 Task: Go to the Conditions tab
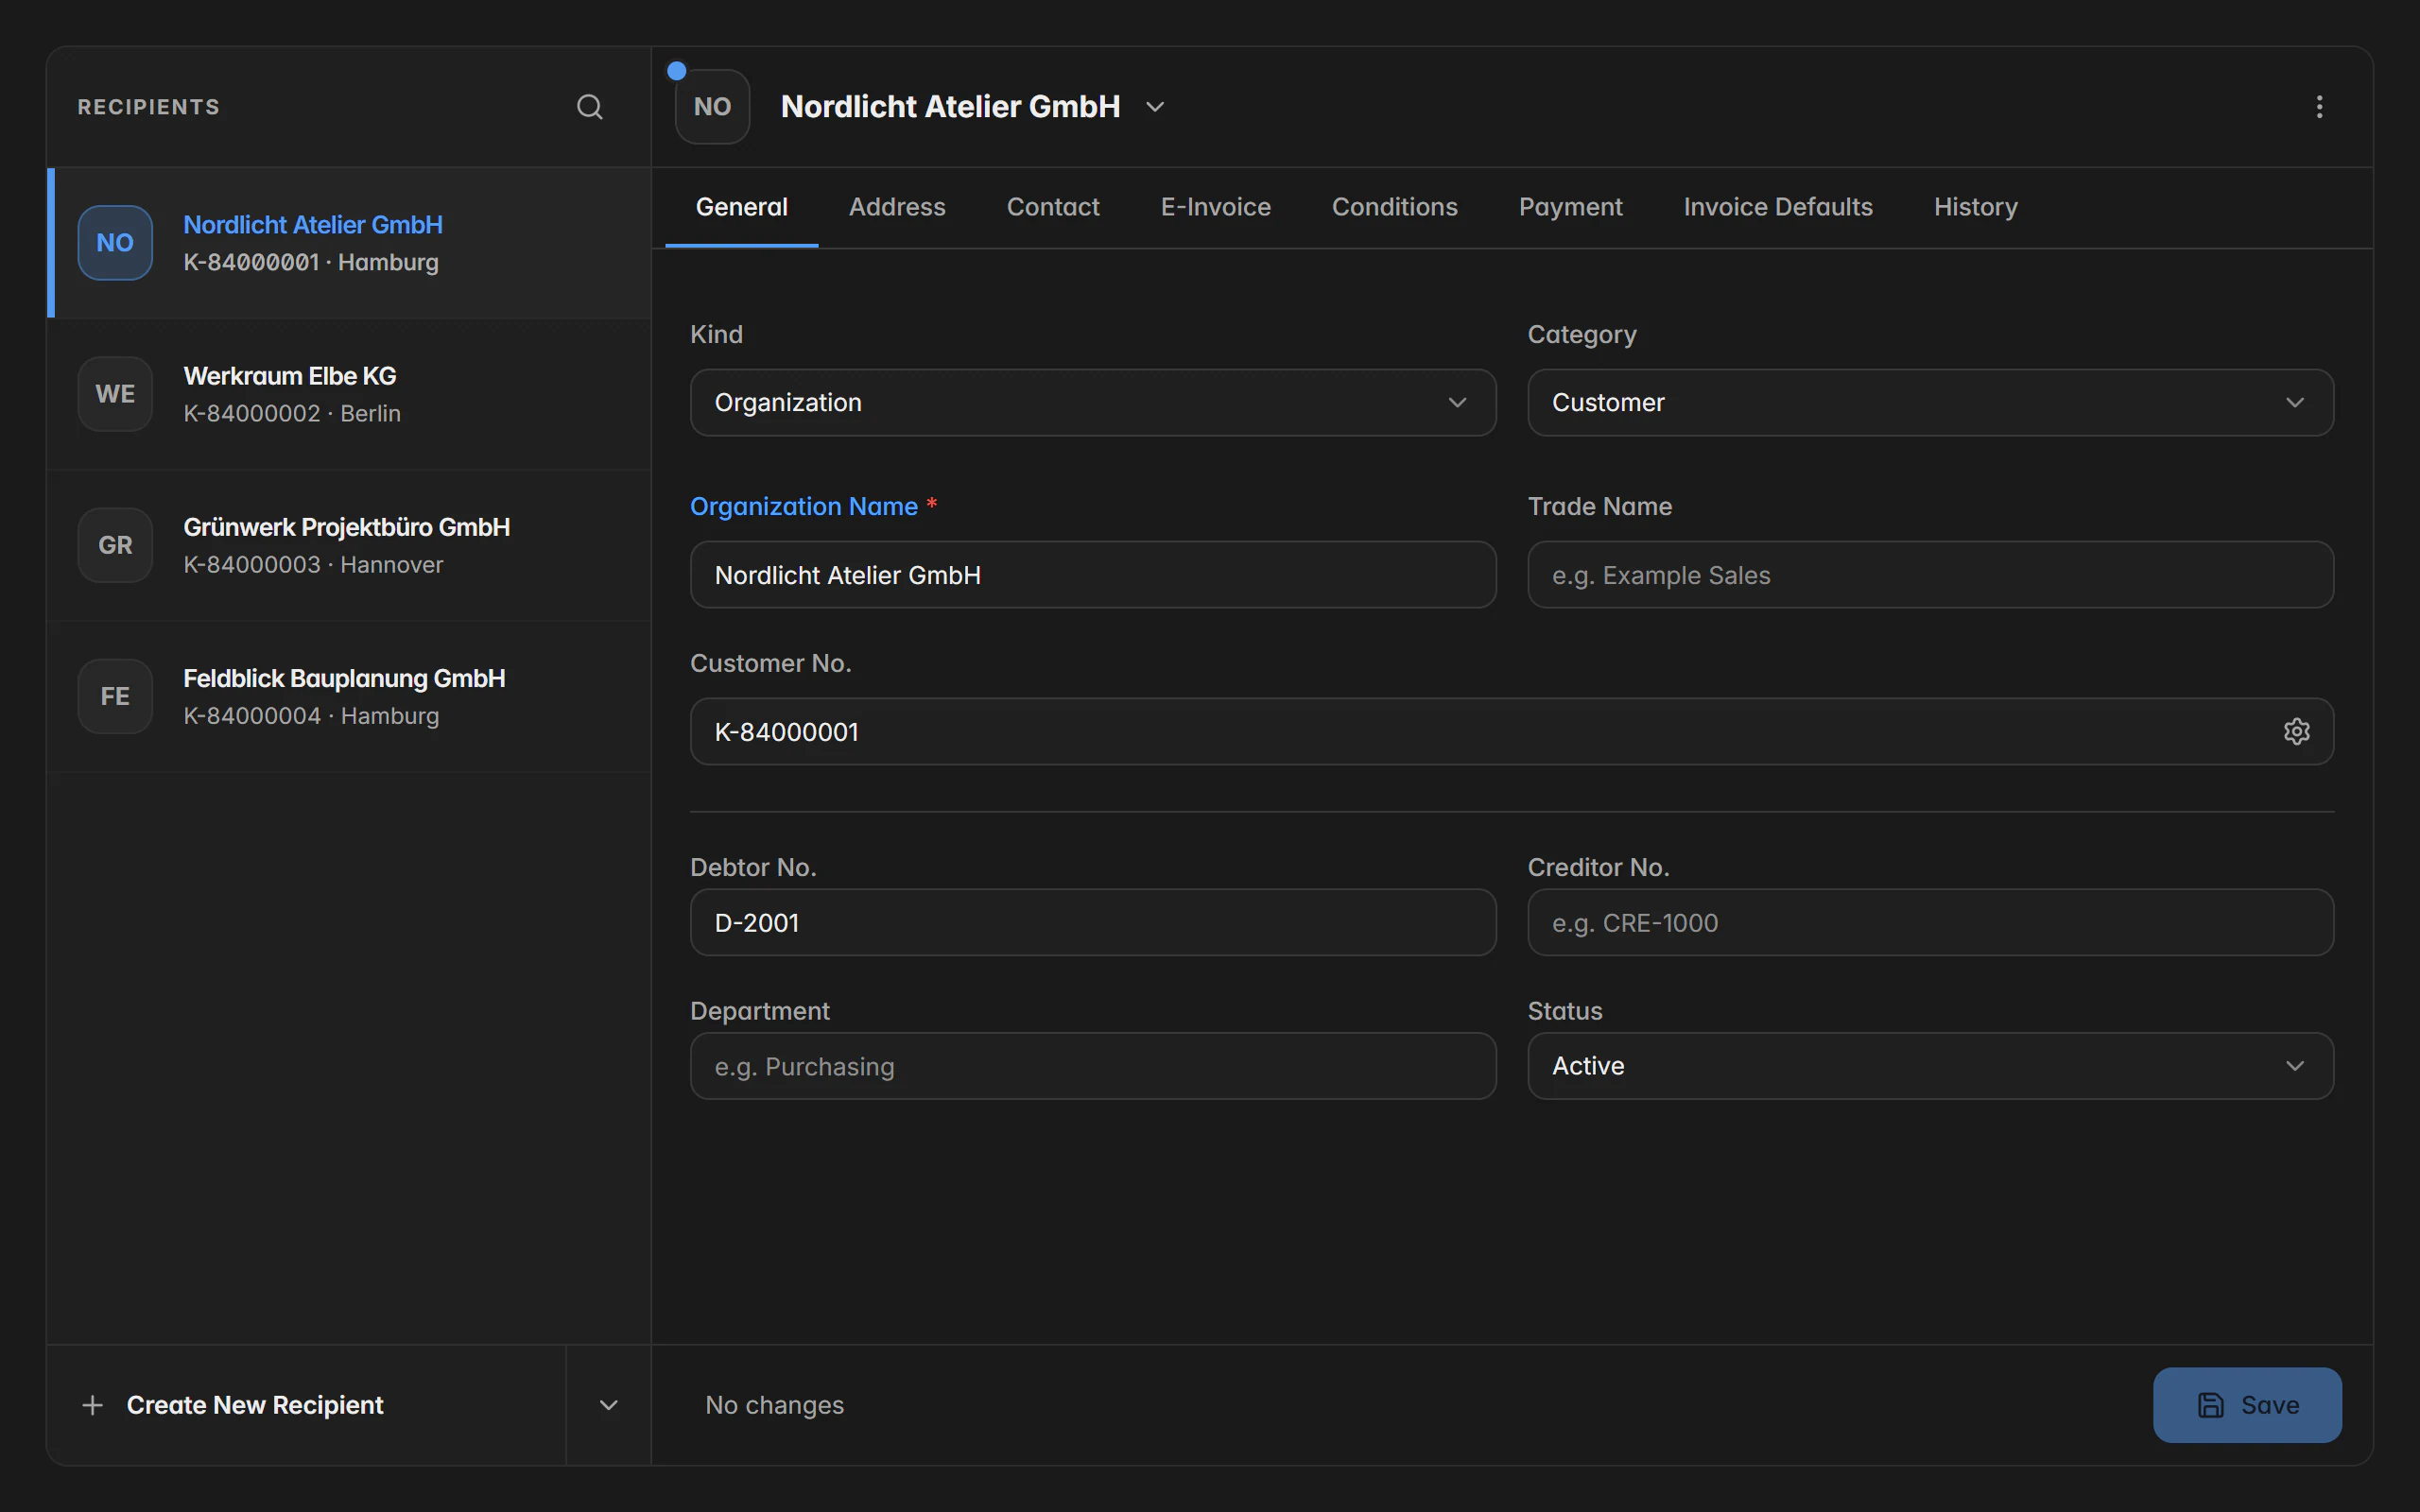tap(1394, 207)
